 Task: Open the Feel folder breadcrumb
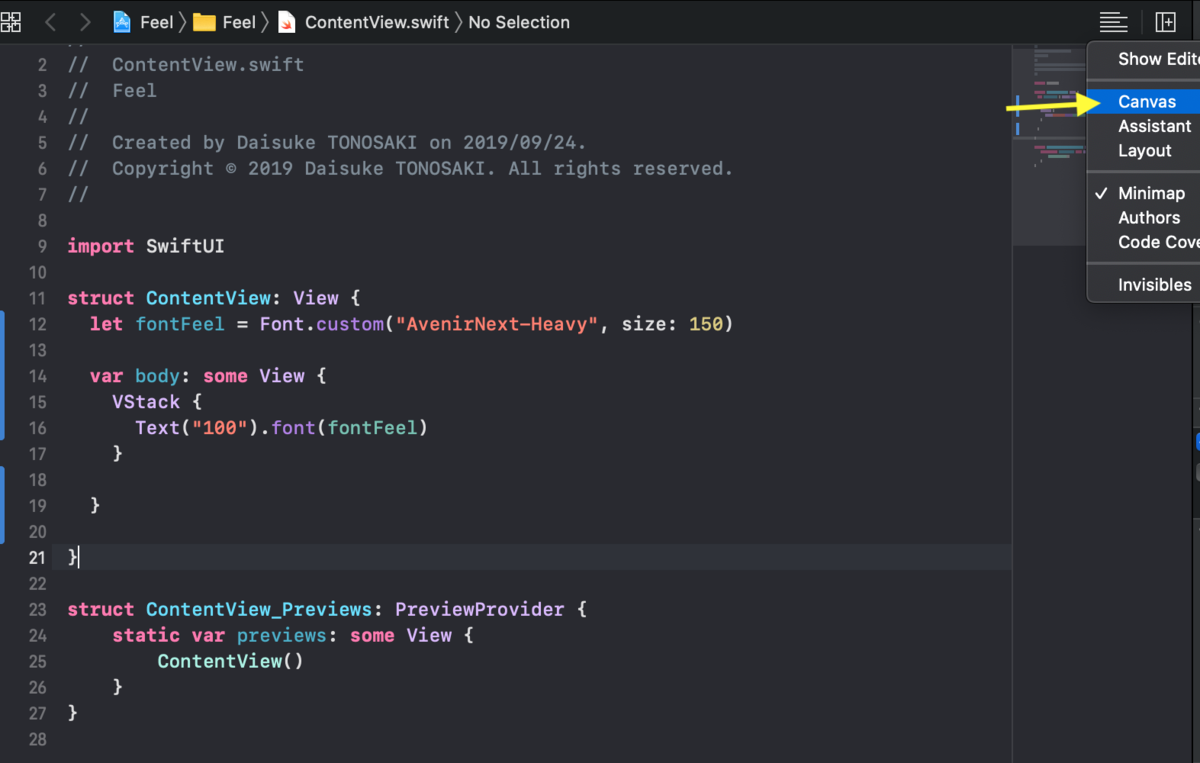(238, 22)
